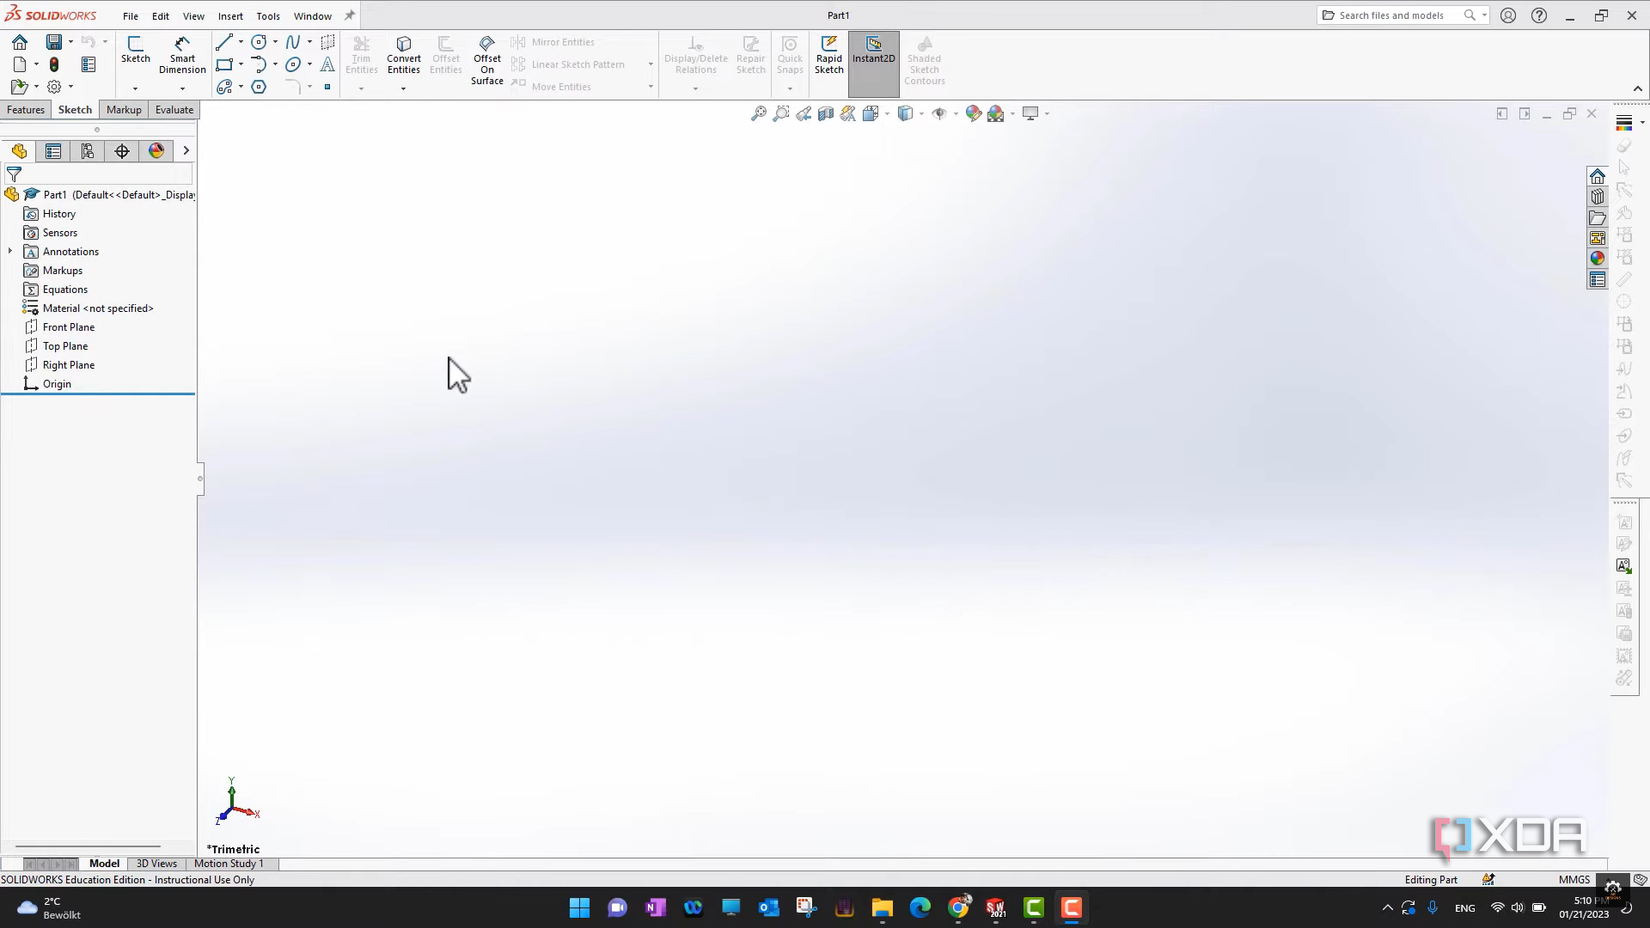1650x928 pixels.
Task: Open the Sketch button dropdown arrow
Action: click(135, 88)
